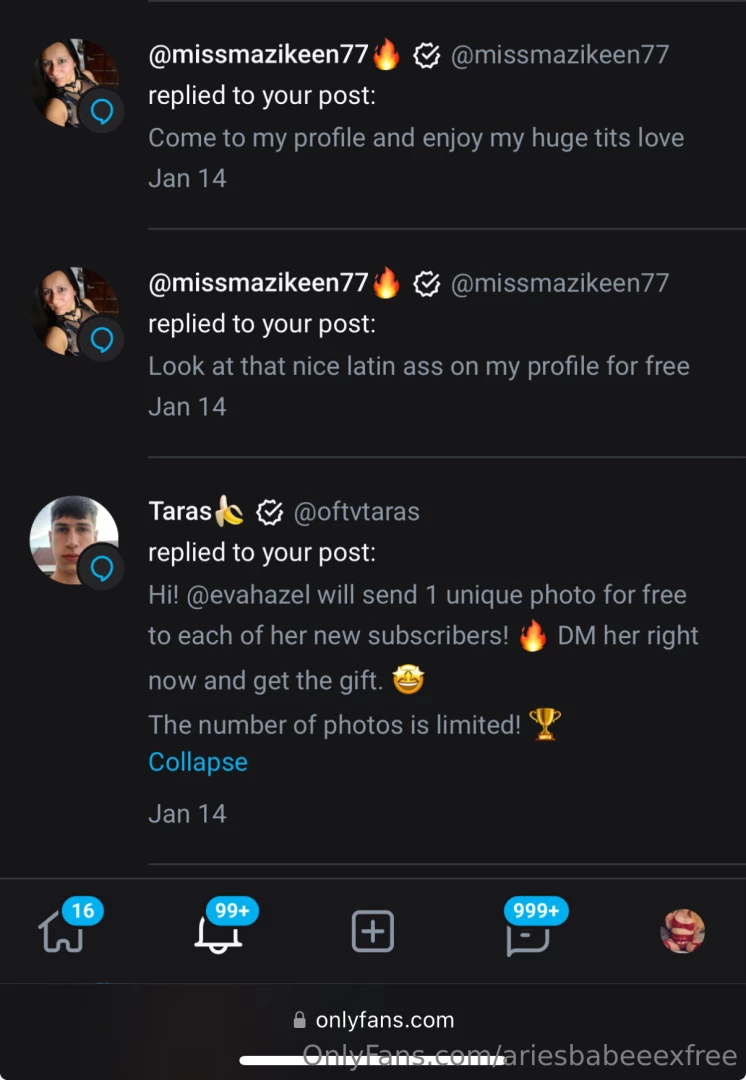Click the first @missmazikeen77 avatar

tap(70, 82)
